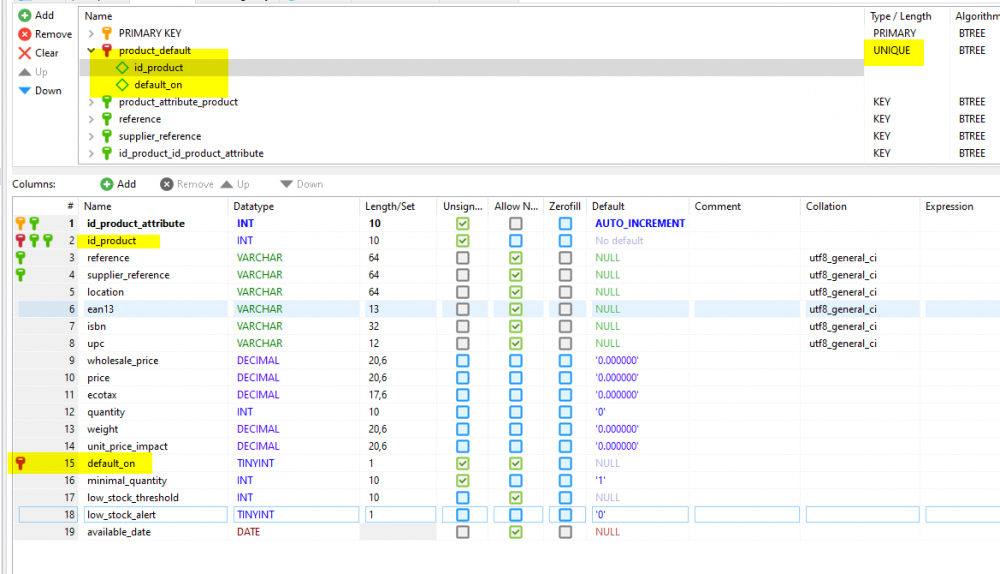
Task: Click the Clear indexes X icon
Action: 25,53
